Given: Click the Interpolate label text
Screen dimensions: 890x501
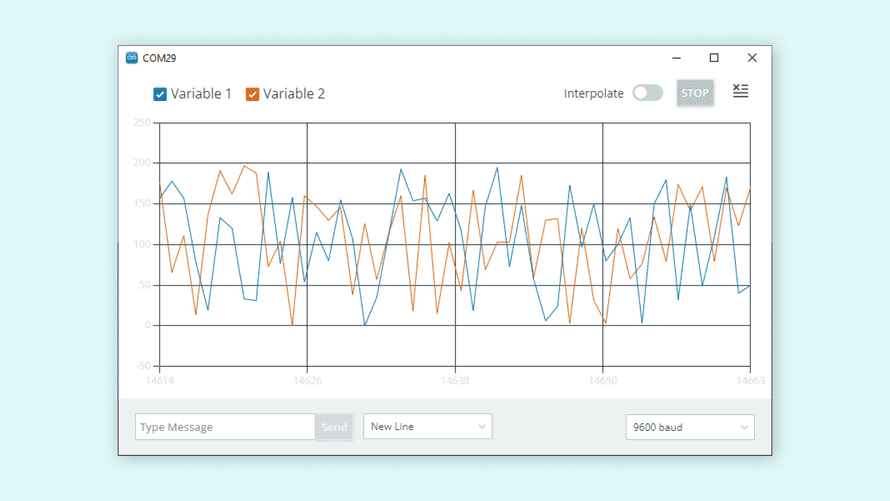Looking at the screenshot, I should coord(593,93).
